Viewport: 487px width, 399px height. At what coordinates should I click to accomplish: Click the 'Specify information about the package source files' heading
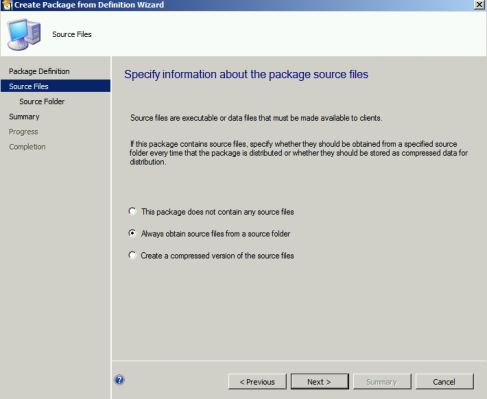click(246, 74)
